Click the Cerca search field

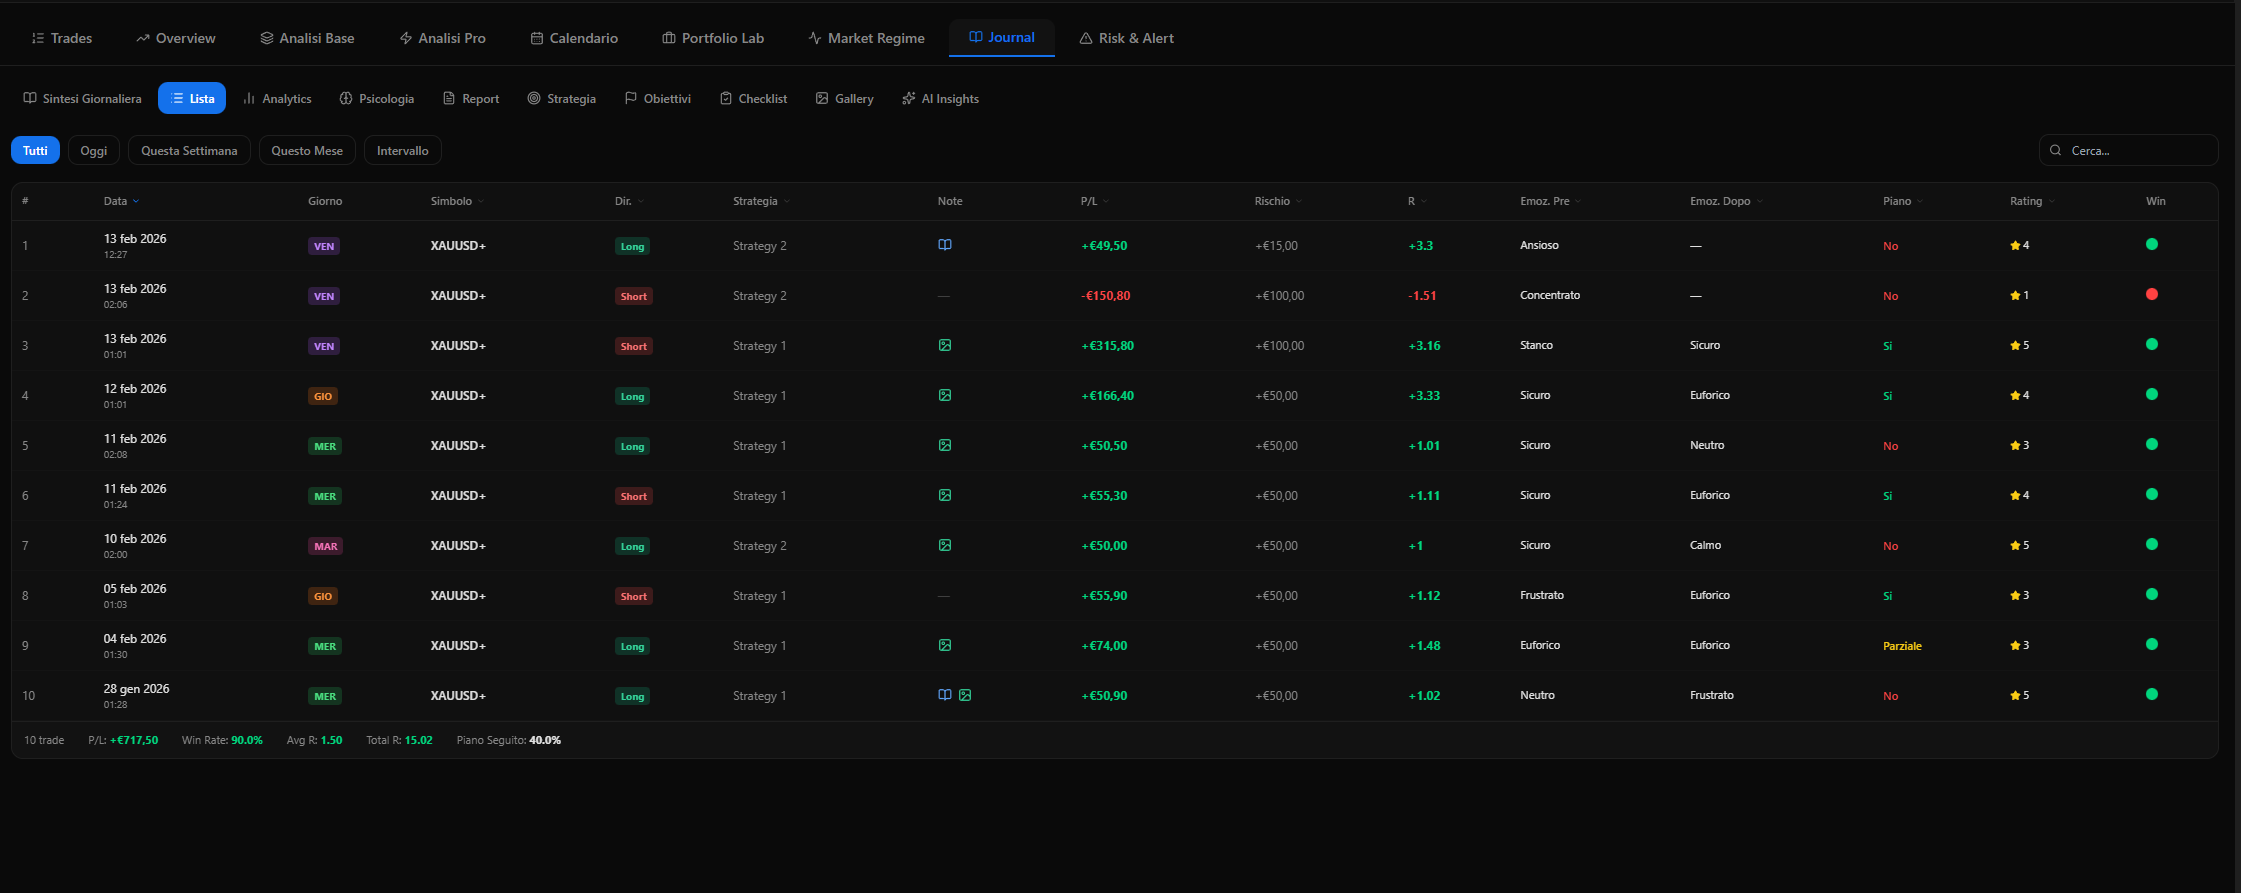click(x=2136, y=151)
